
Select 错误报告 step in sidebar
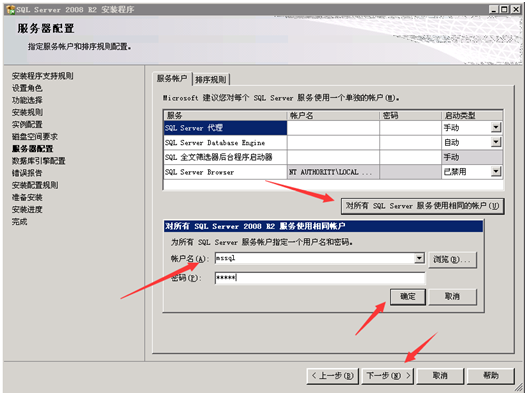click(x=27, y=173)
